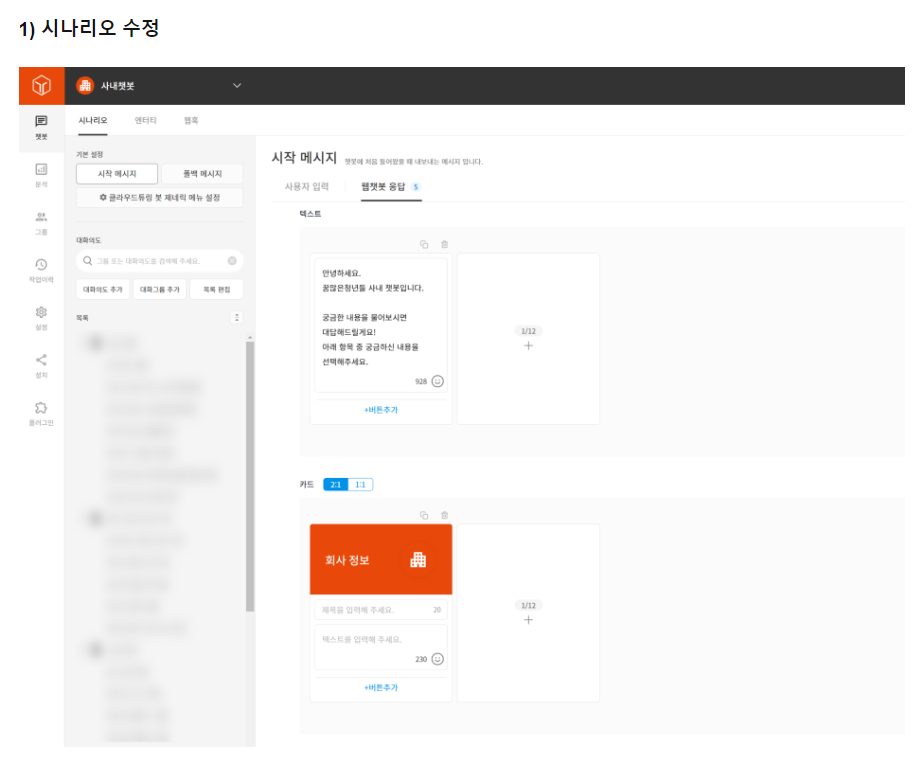Switch to the 웹챗봇 응답 tab
The image size is (923, 776).
[x=383, y=187]
